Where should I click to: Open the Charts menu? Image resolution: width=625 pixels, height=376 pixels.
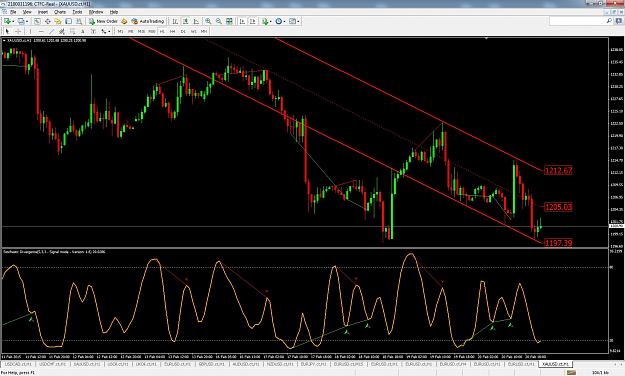click(60, 12)
